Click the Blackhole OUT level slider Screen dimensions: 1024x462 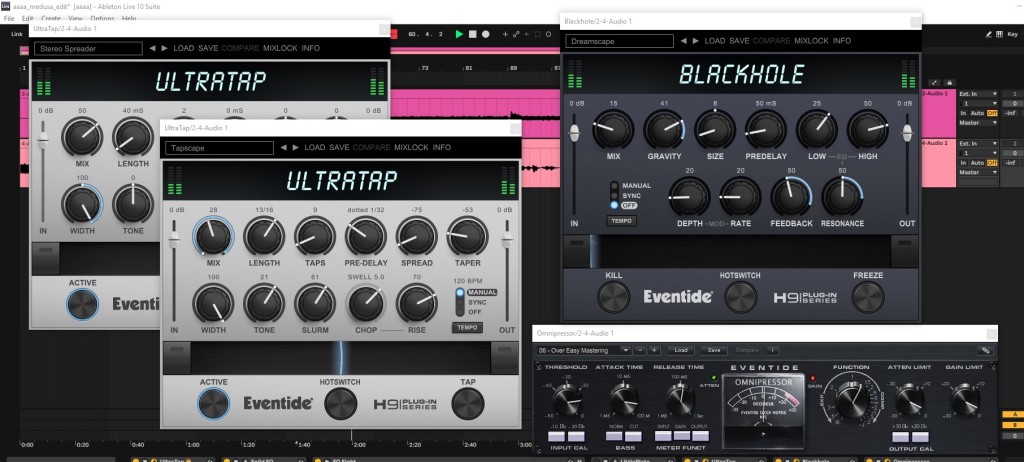[907, 135]
